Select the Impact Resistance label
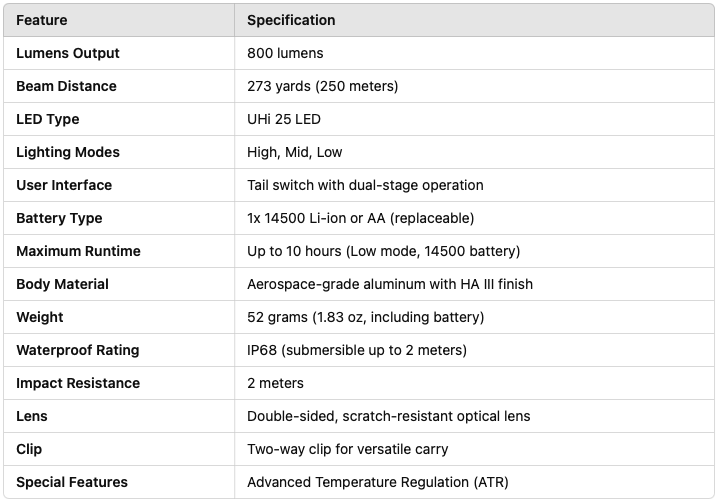 point(78,383)
